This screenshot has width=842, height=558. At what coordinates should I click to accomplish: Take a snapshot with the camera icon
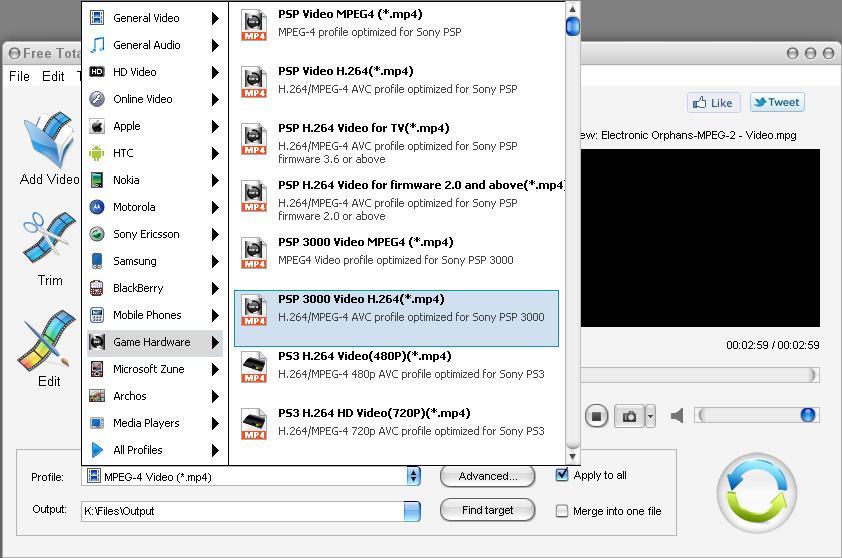coord(629,416)
